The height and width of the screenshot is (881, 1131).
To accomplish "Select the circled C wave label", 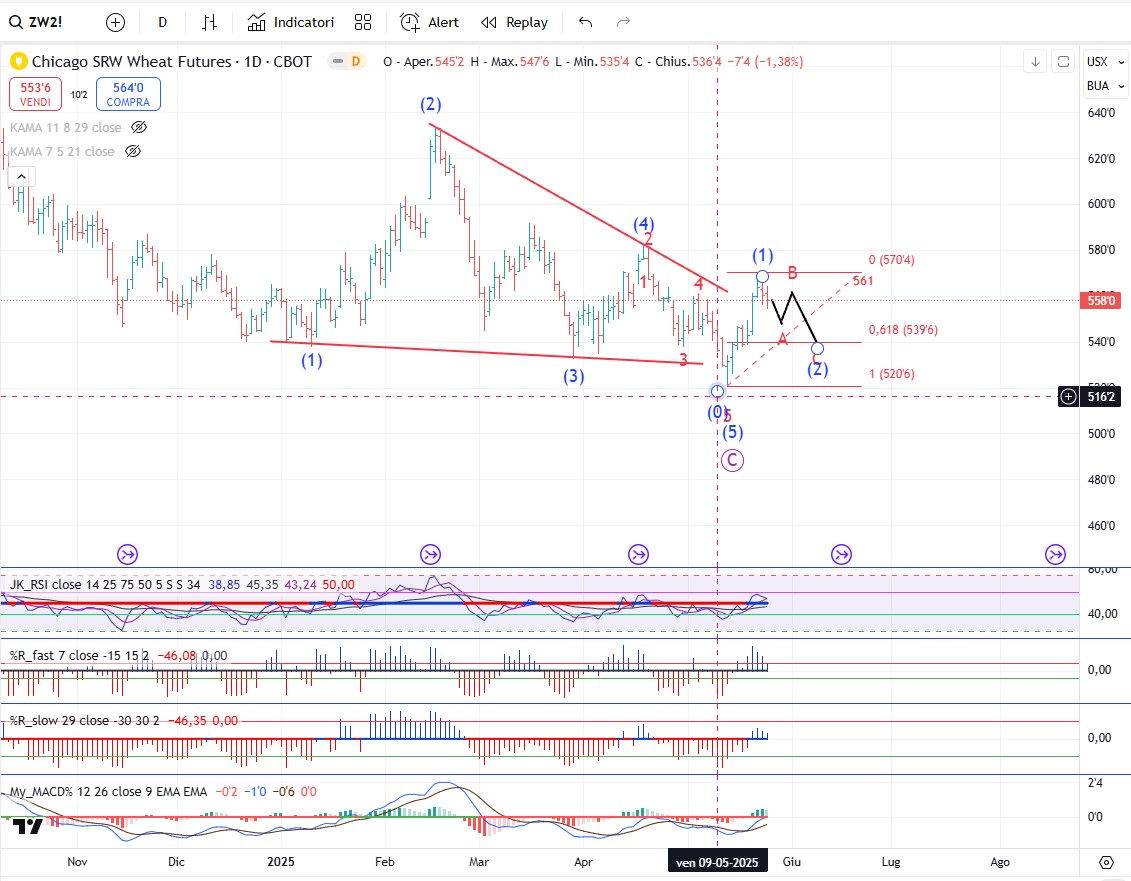I will click(x=732, y=460).
